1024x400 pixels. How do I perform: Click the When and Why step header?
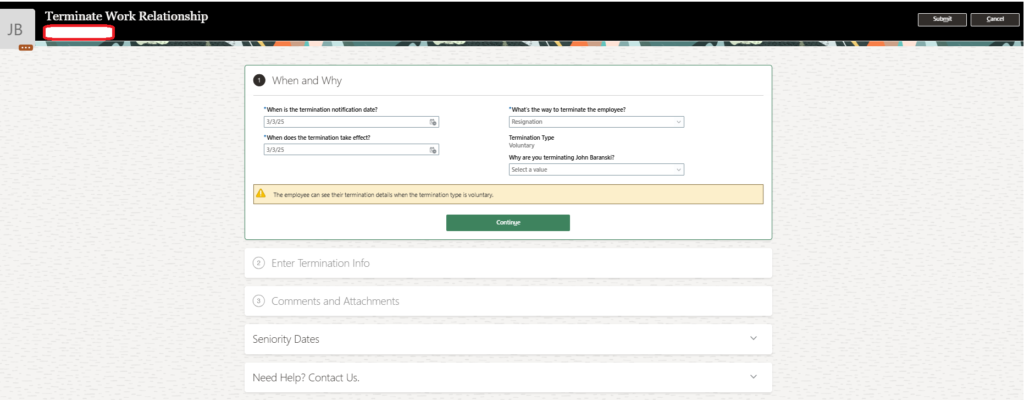[x=306, y=80]
